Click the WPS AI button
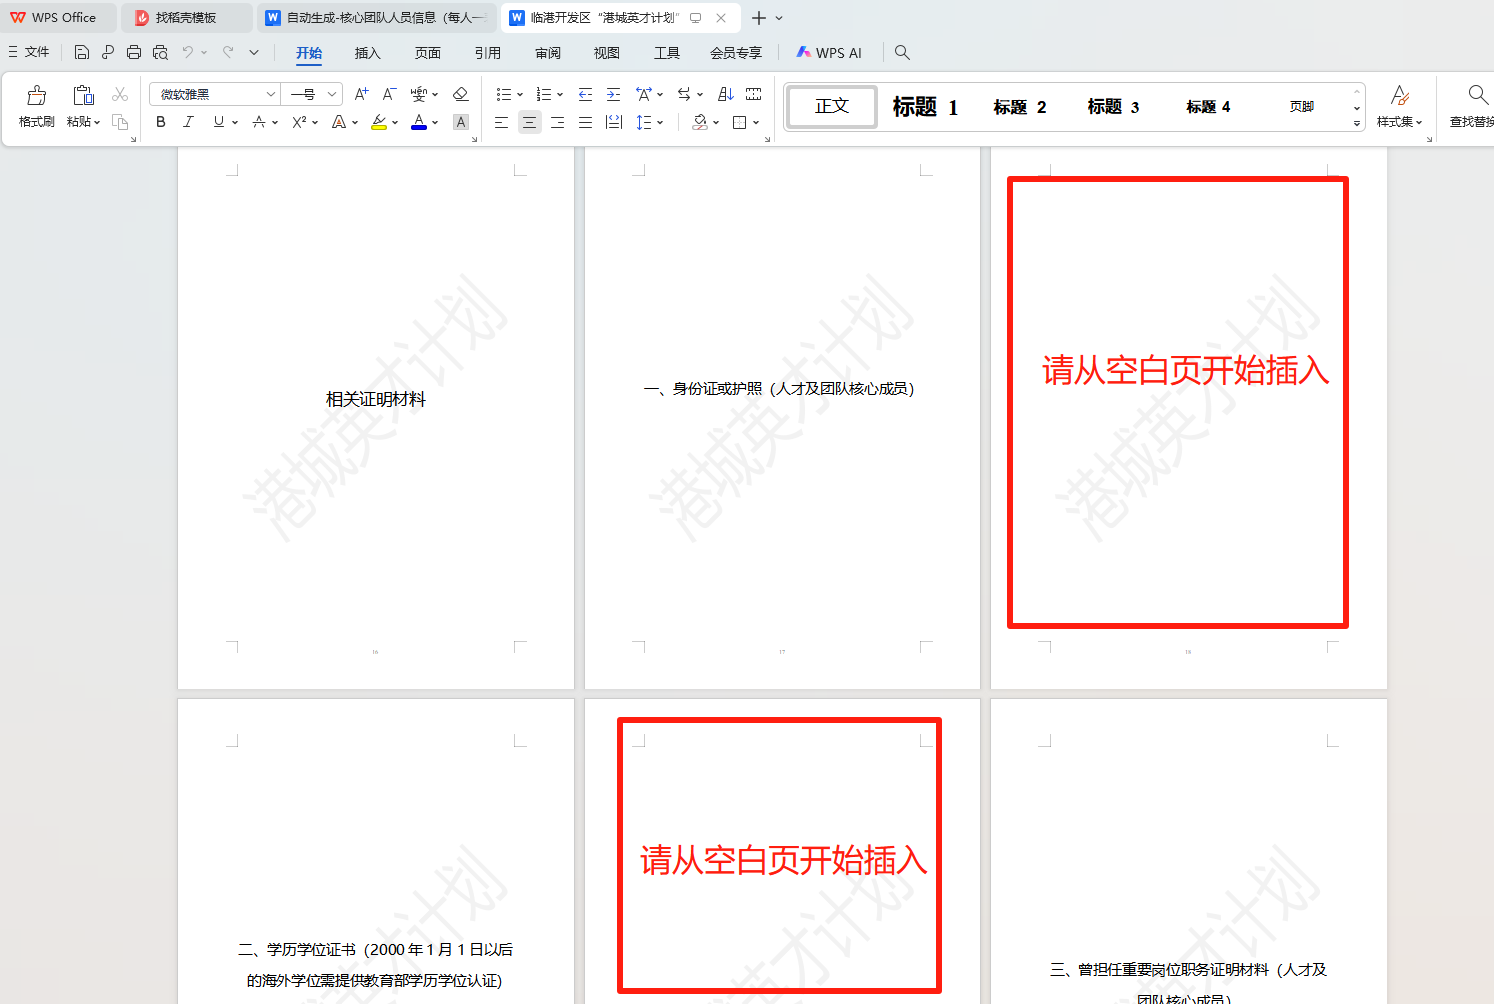Viewport: 1494px width, 1004px height. pyautogui.click(x=829, y=53)
